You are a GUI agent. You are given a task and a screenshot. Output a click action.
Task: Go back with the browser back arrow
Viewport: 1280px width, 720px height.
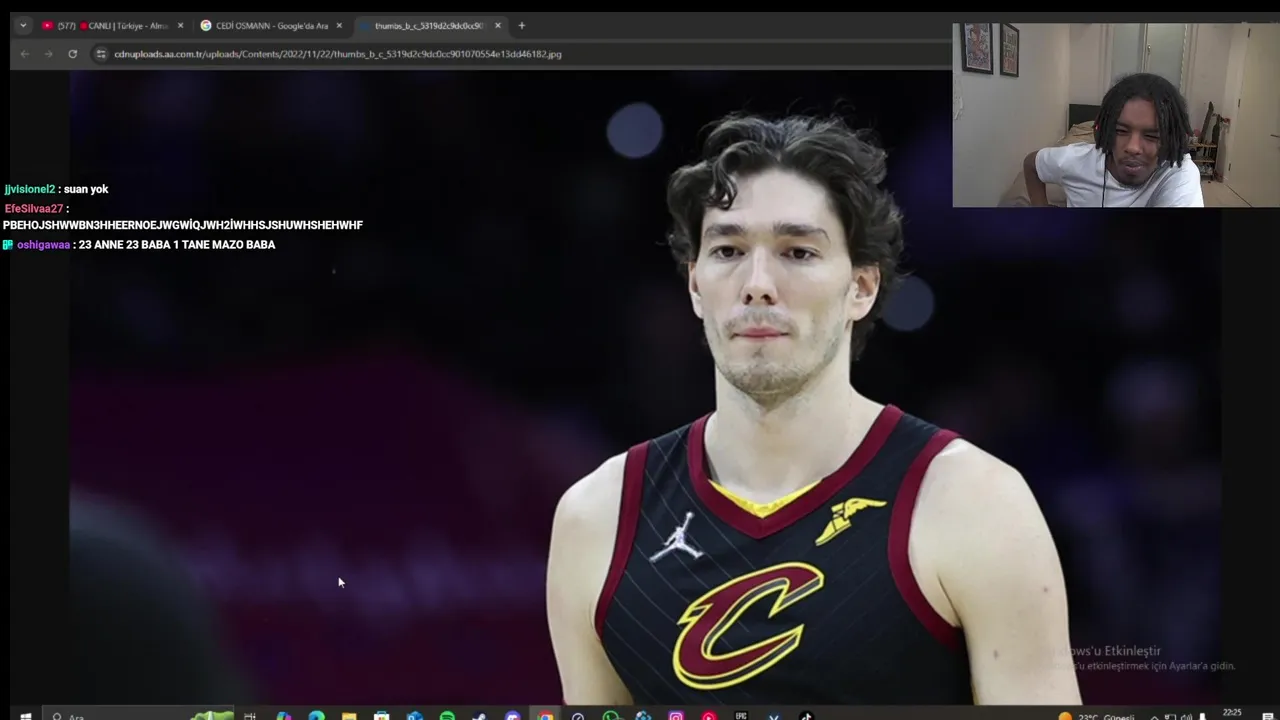tap(25, 54)
